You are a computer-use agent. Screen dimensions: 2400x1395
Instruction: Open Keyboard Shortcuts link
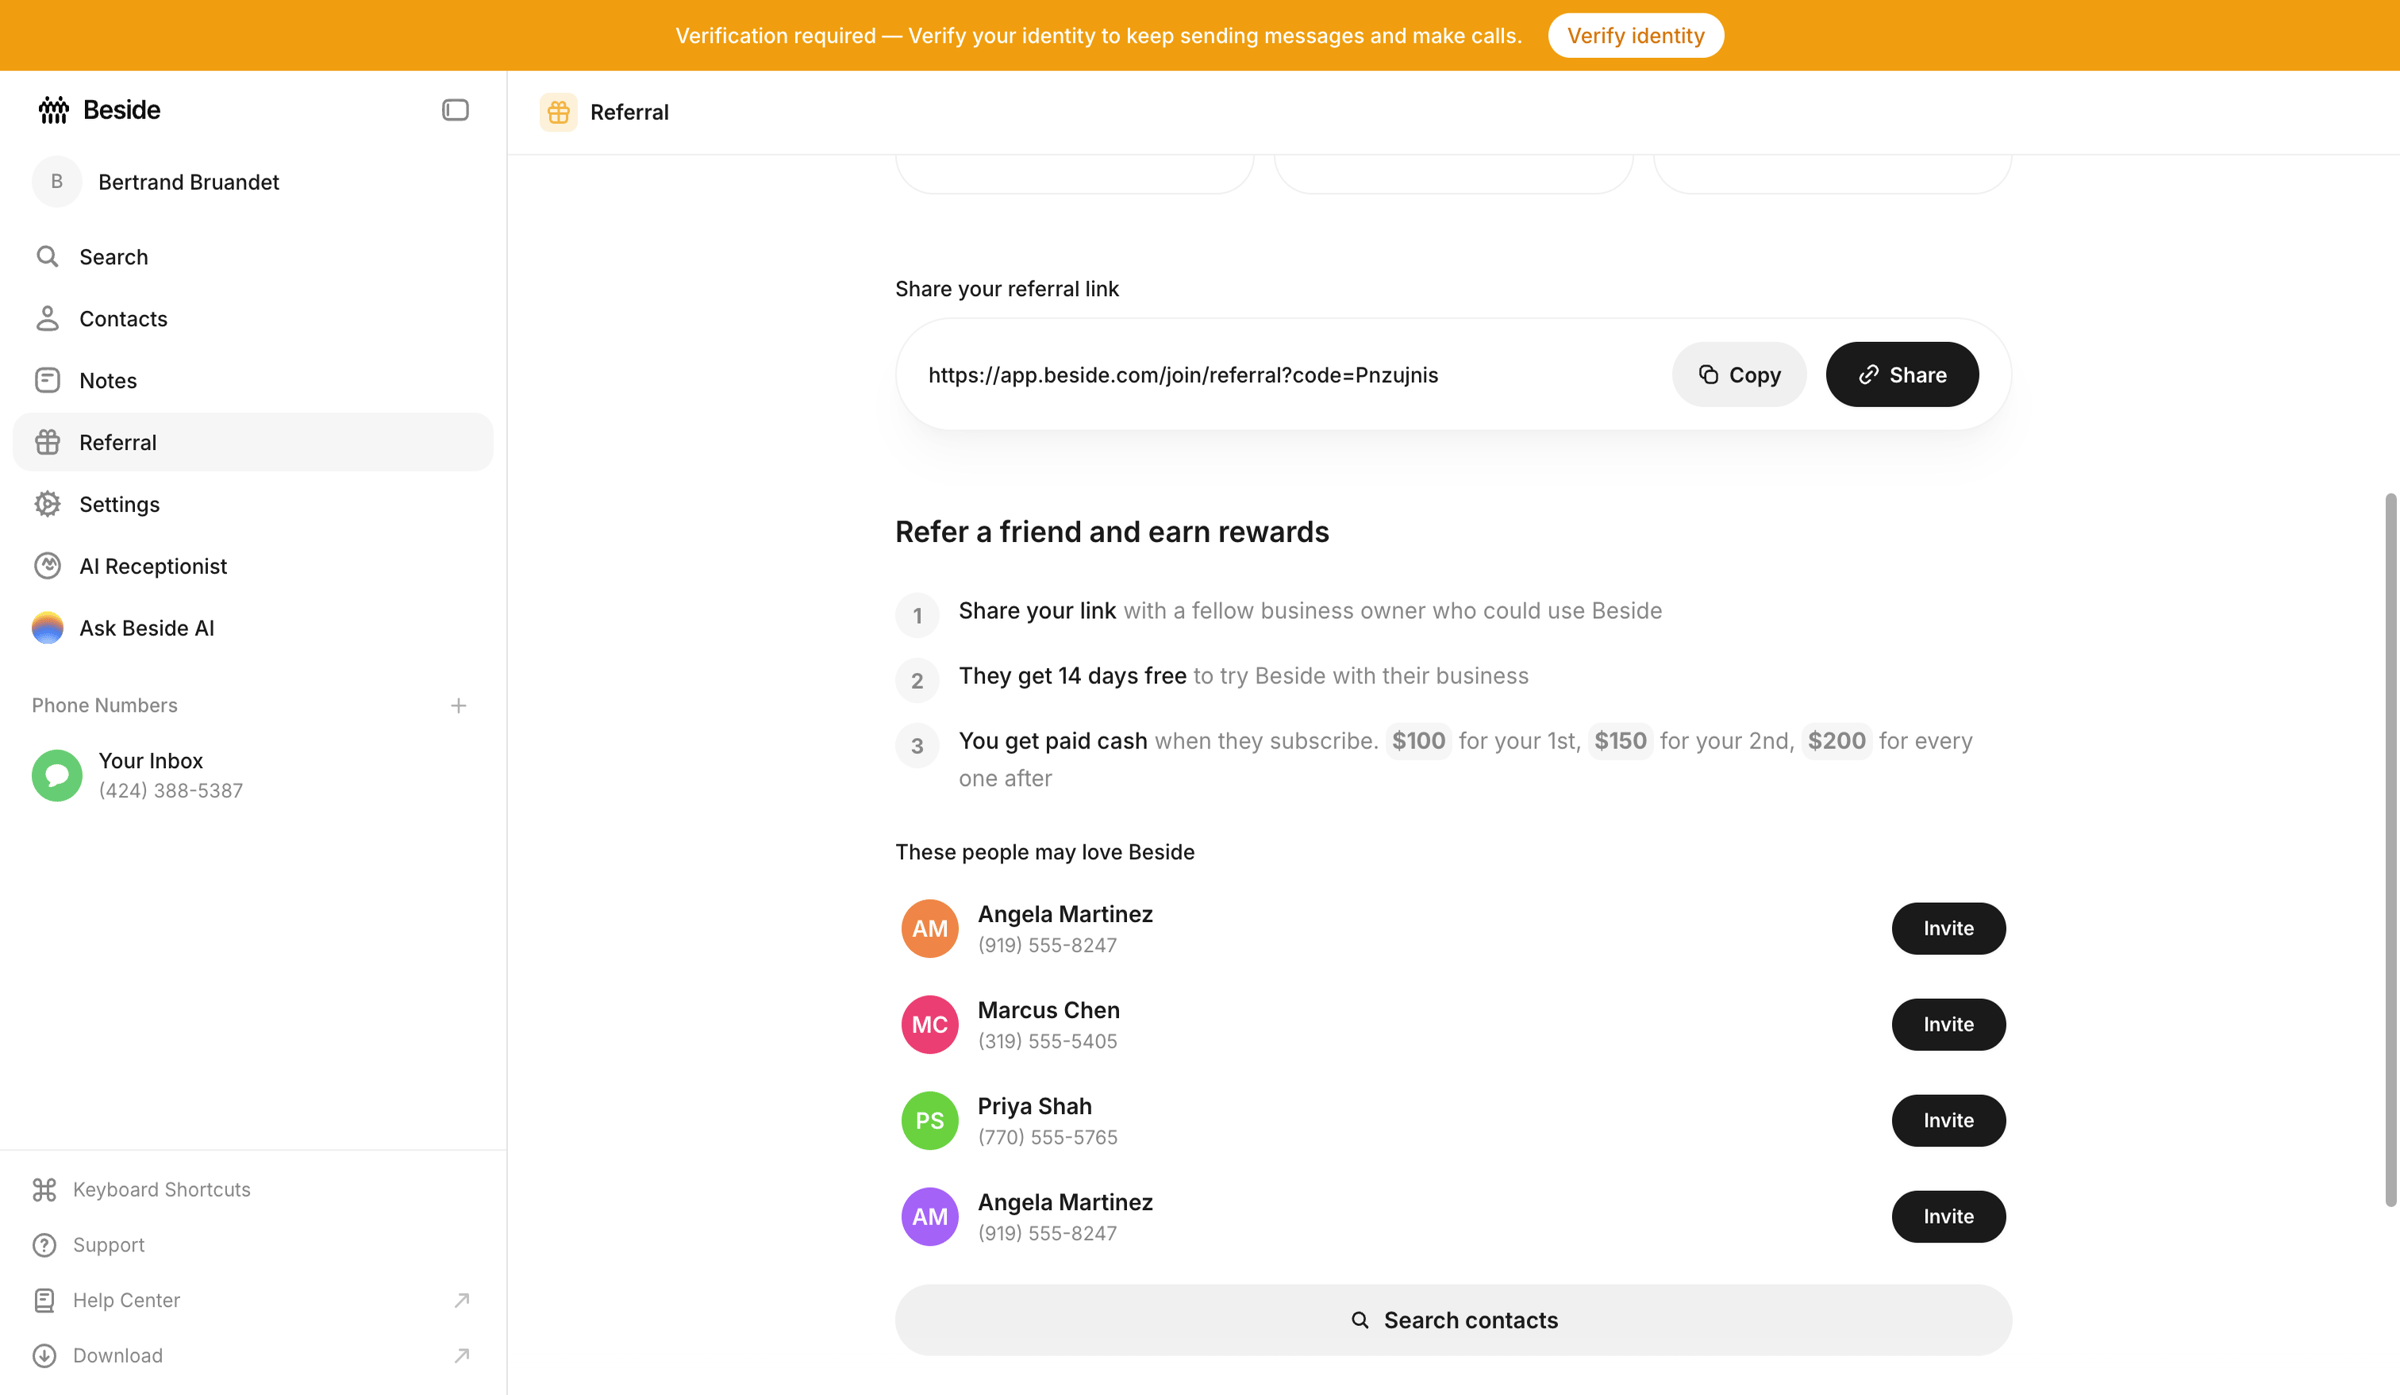(x=161, y=1190)
